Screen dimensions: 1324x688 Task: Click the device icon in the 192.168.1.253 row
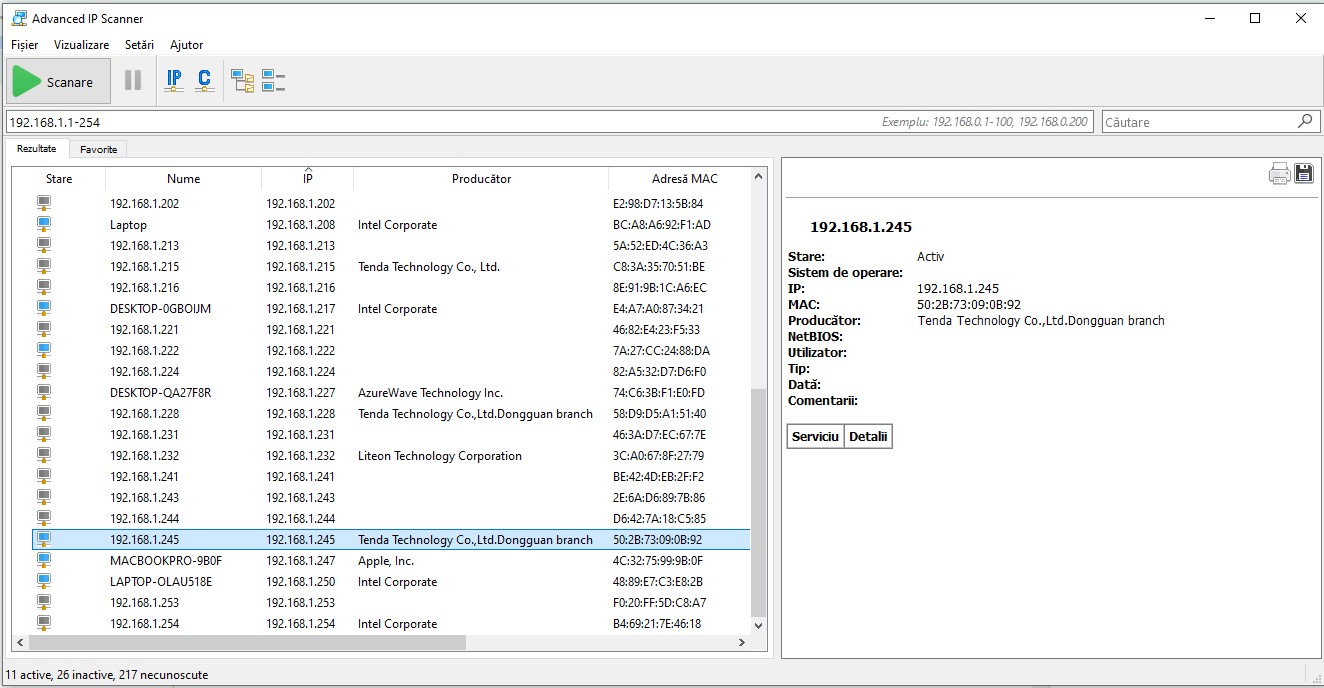point(44,602)
